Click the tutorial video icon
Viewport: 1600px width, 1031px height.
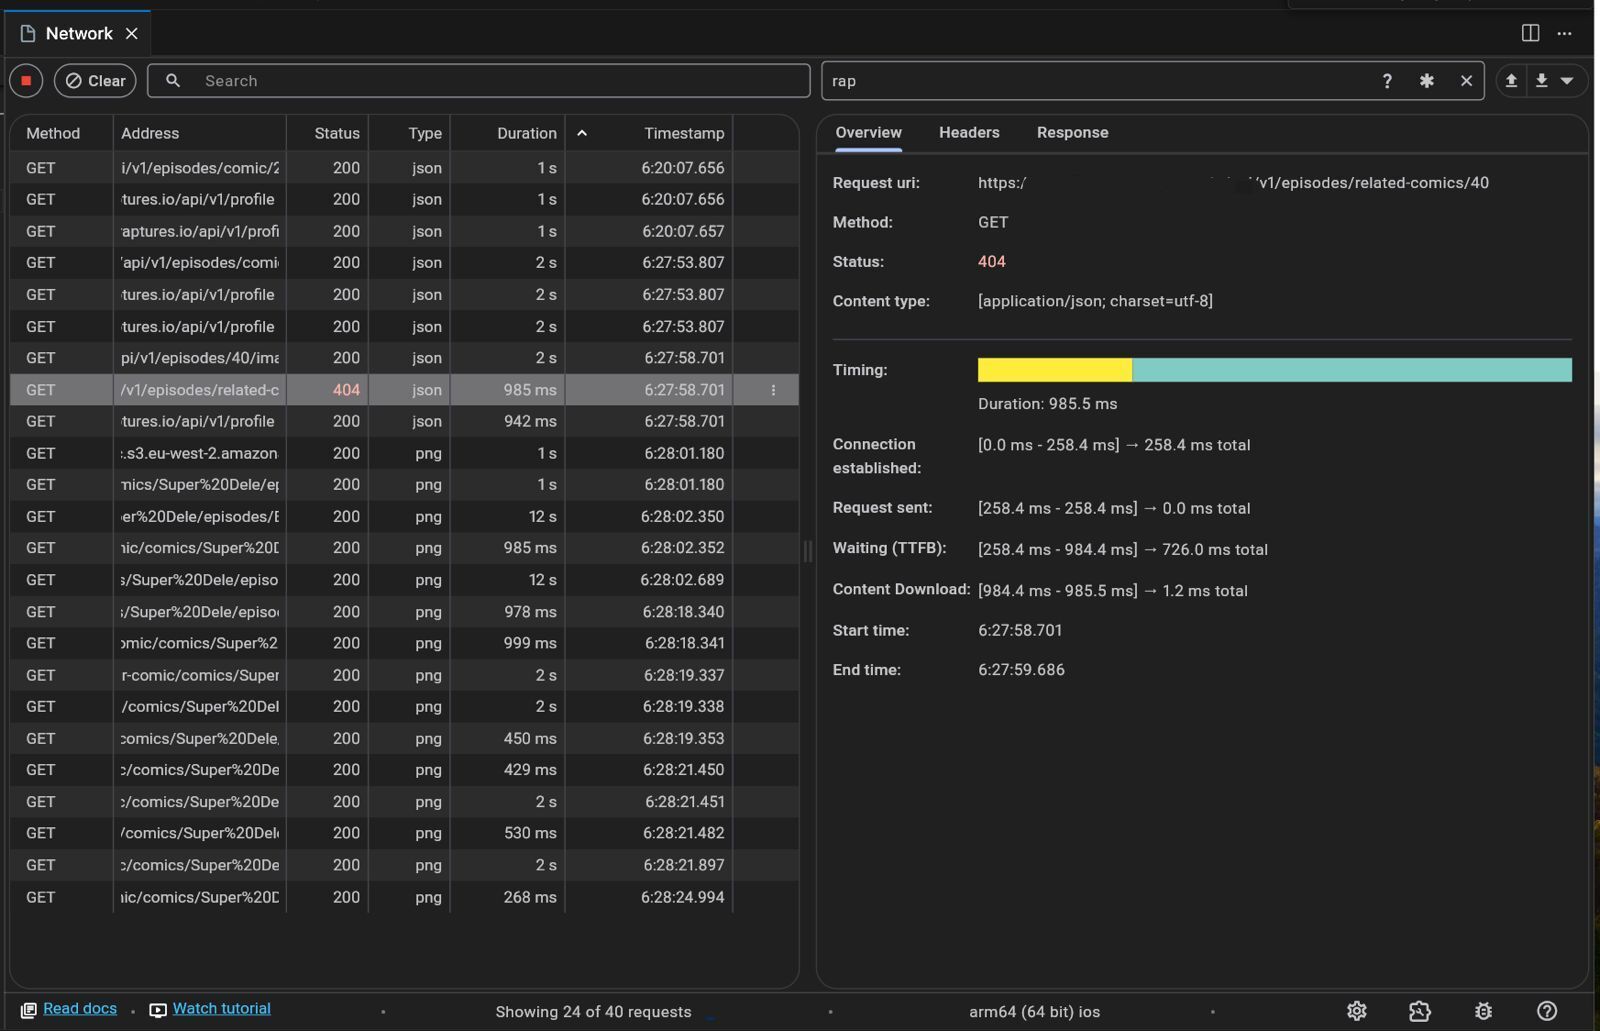click(158, 1010)
